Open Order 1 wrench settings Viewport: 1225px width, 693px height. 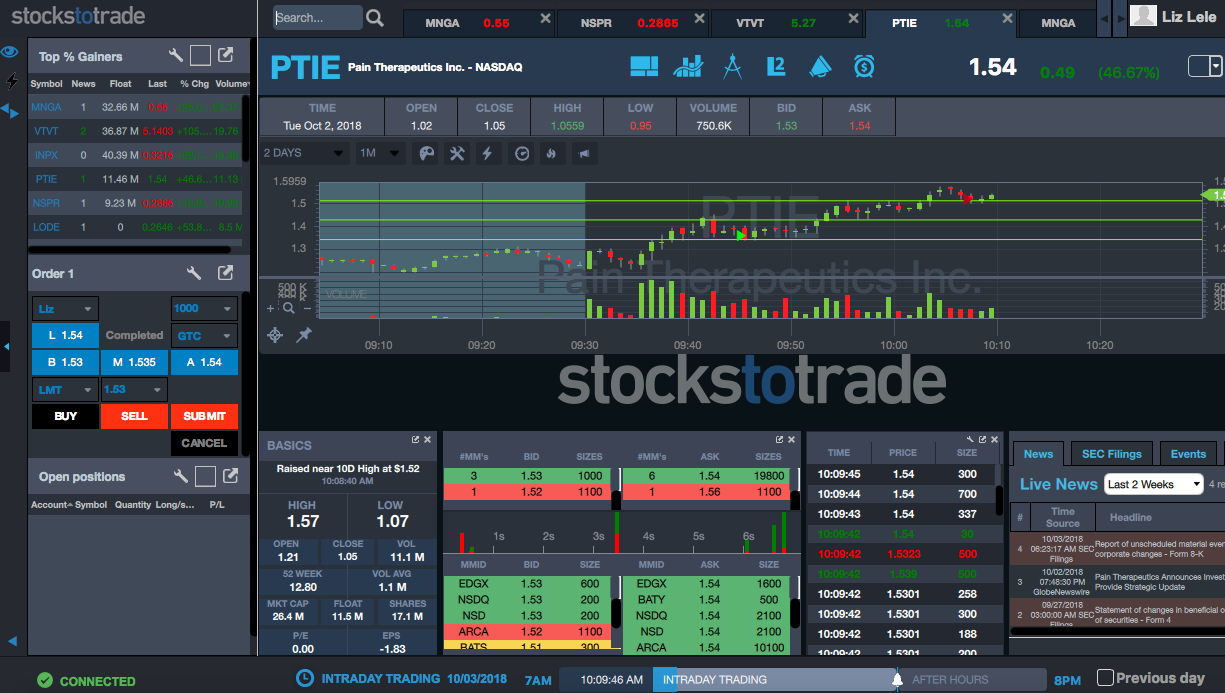(195, 273)
